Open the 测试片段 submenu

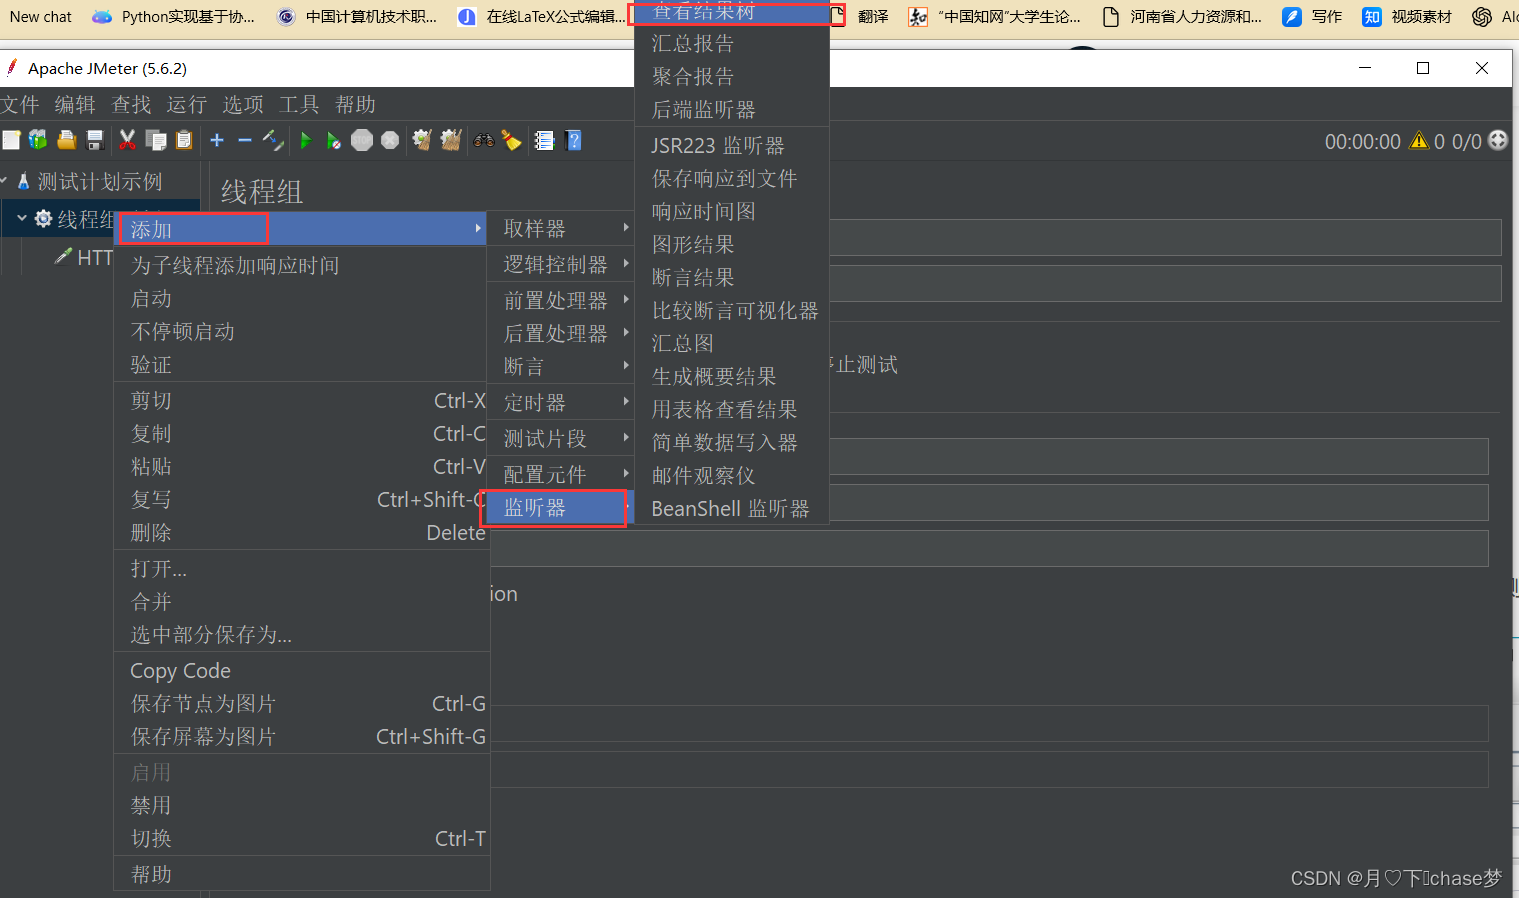(561, 439)
